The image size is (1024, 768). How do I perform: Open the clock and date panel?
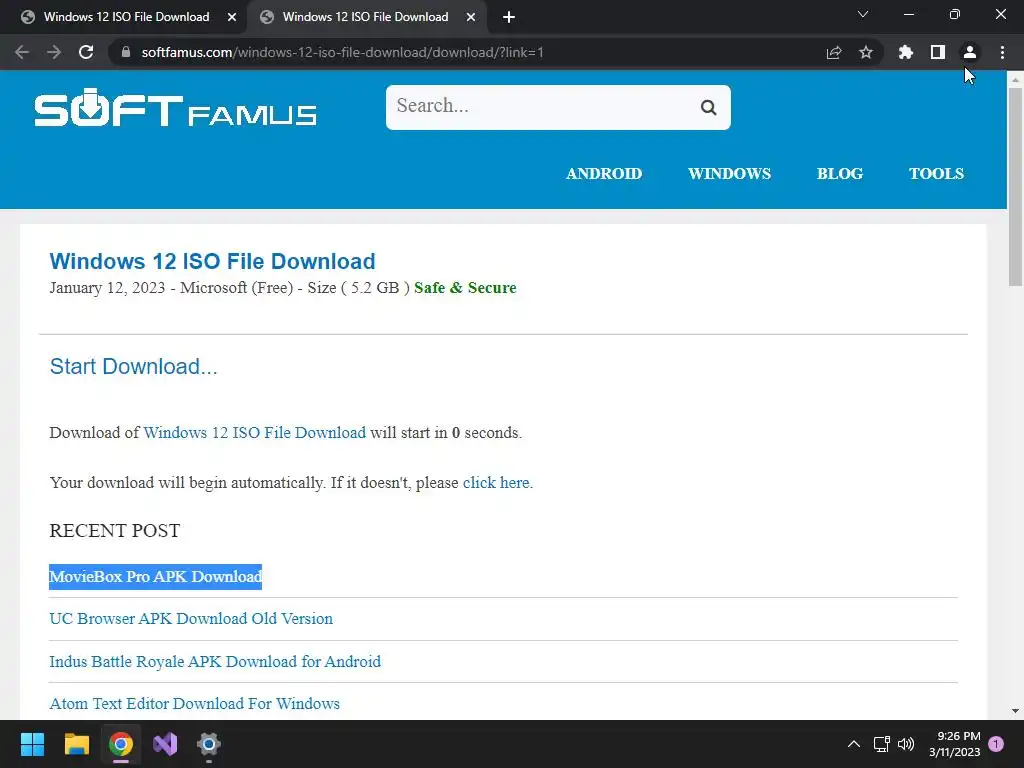(955, 744)
